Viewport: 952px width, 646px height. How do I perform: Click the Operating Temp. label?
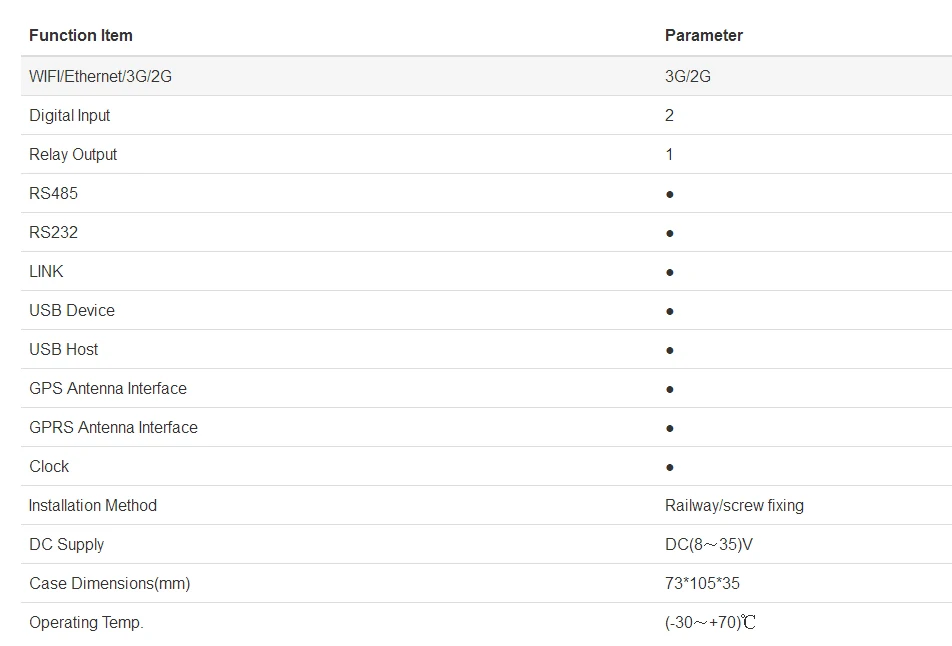pyautogui.click(x=86, y=623)
